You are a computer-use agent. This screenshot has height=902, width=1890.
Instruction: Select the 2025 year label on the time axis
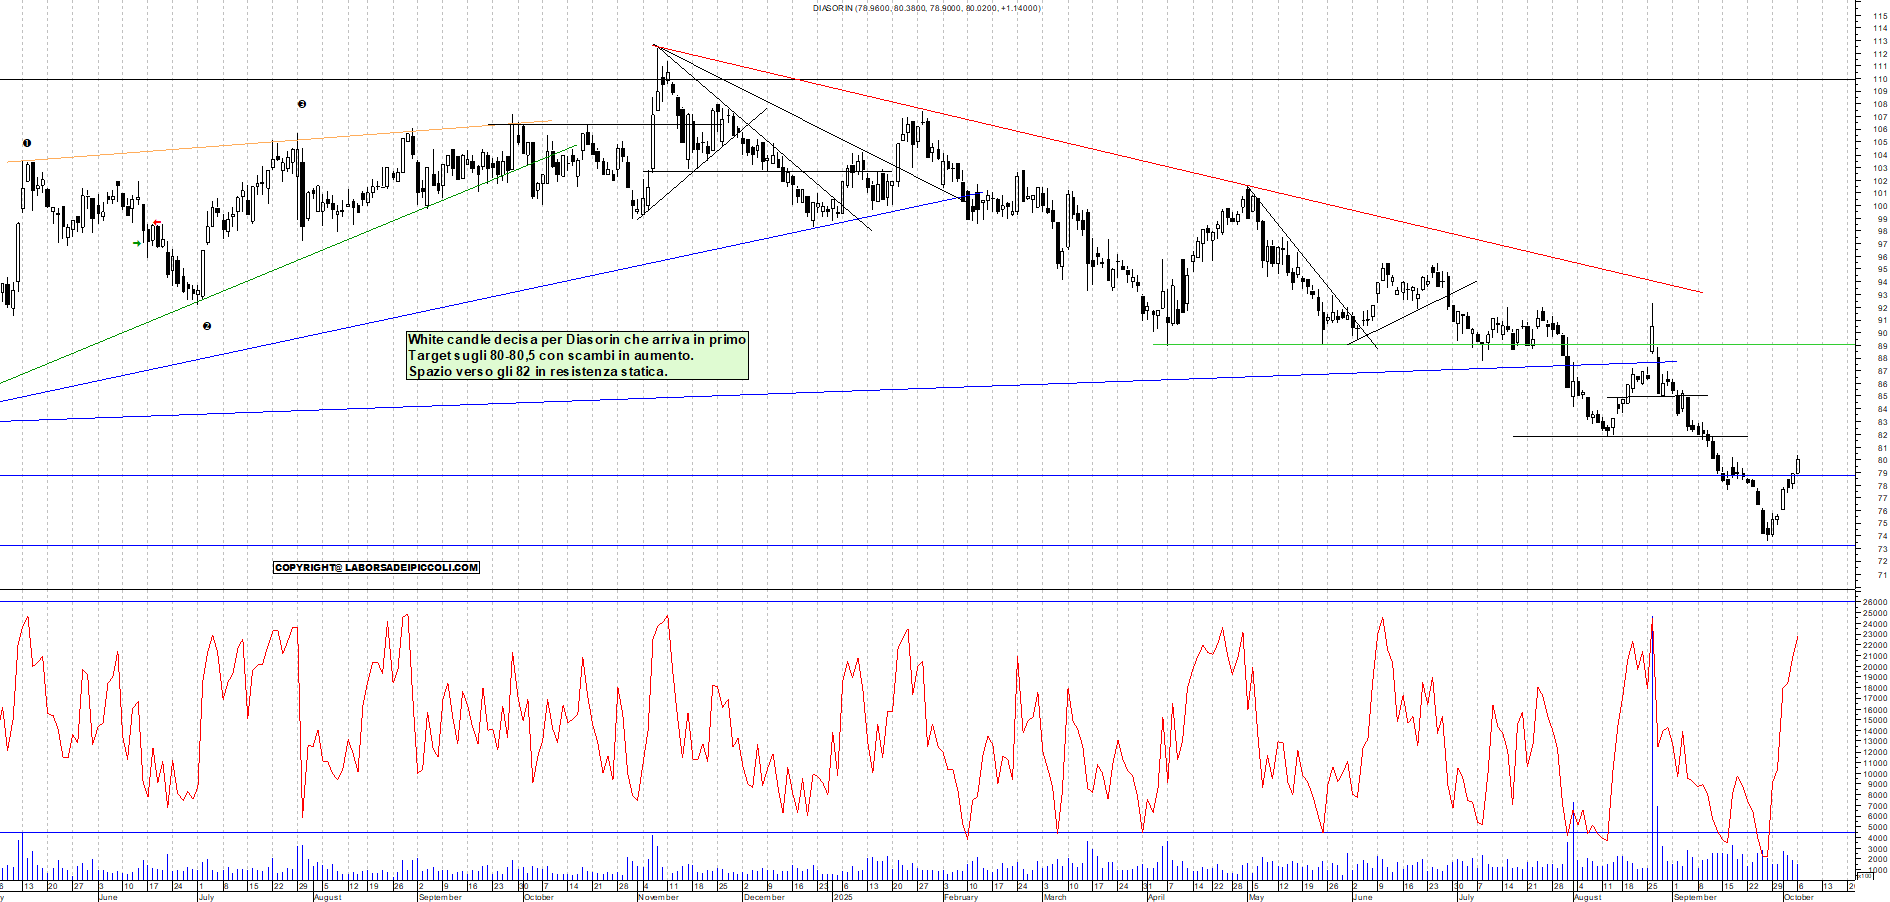point(843,897)
